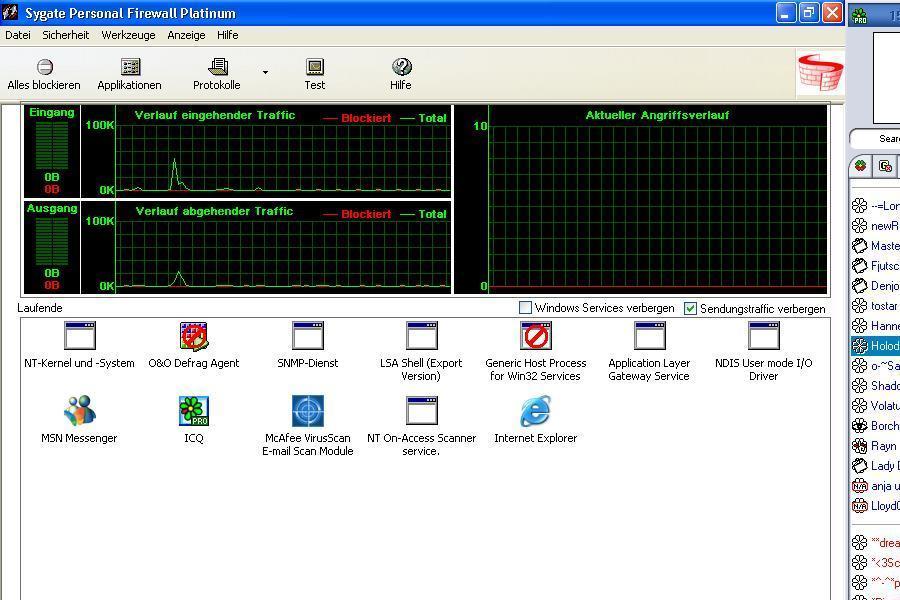Open the Werkzeuge menu
The image size is (900, 600).
pyautogui.click(x=128, y=35)
